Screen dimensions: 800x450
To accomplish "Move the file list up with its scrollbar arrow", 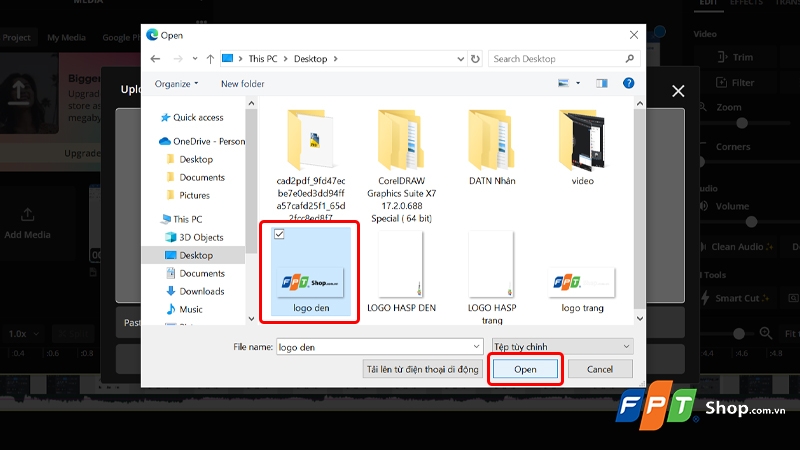I will [640, 104].
